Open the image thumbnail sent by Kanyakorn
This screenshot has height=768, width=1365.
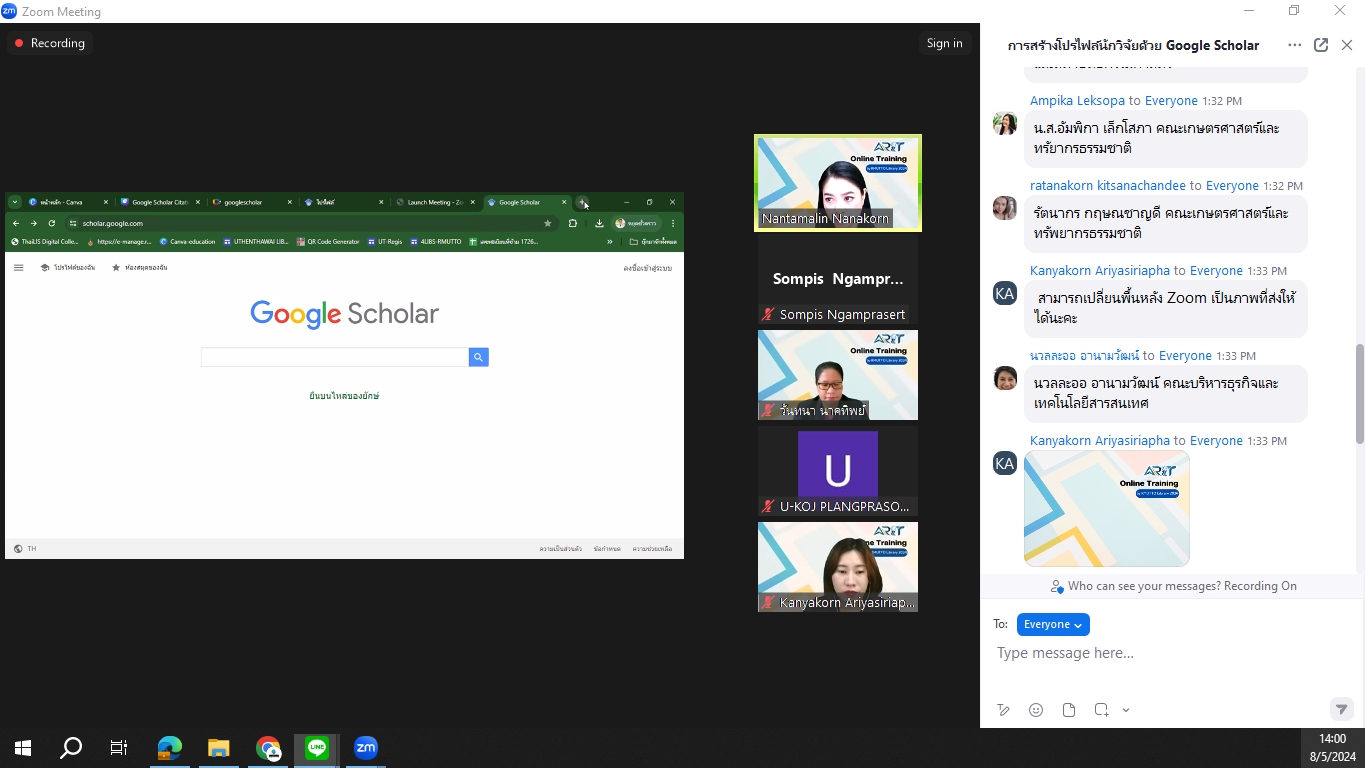tap(1107, 508)
